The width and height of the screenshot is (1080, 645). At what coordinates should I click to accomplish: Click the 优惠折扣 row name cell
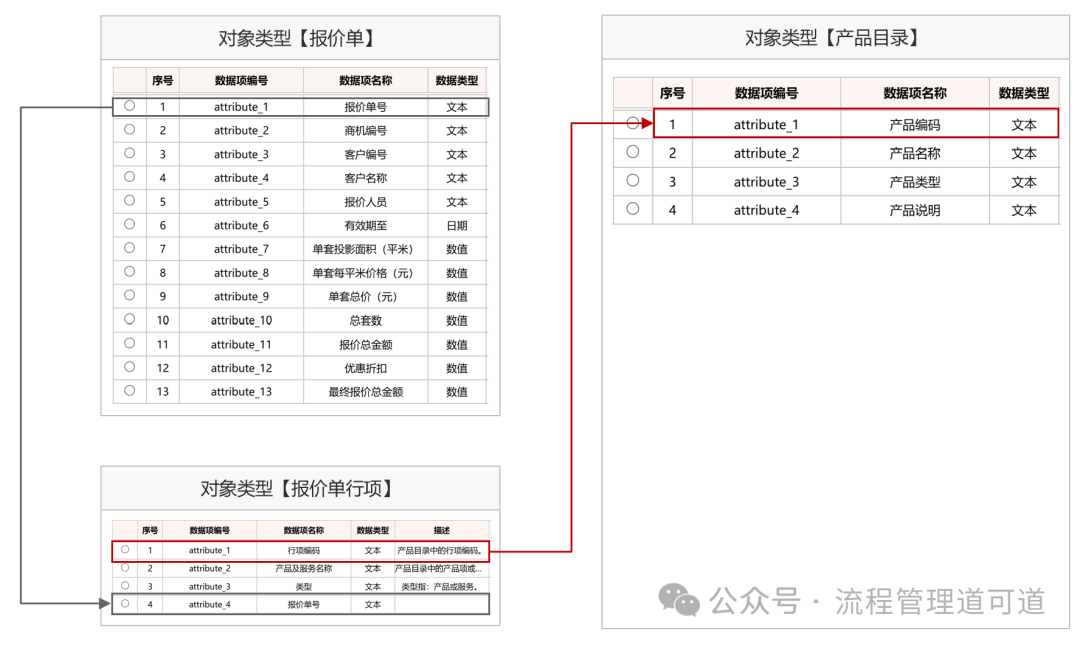365,368
